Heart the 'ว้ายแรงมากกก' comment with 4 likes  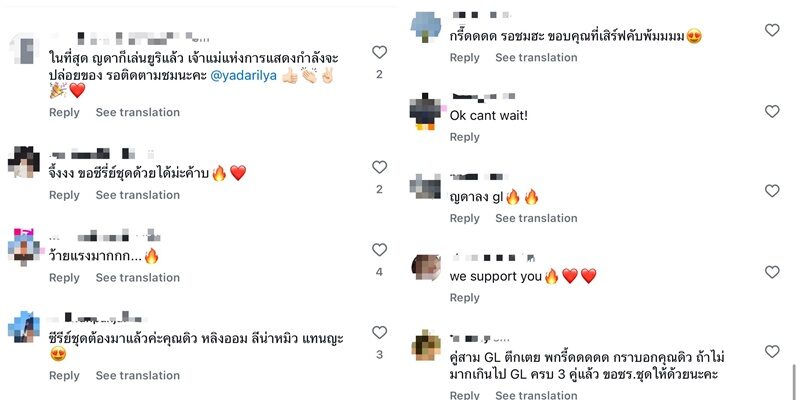point(379,249)
